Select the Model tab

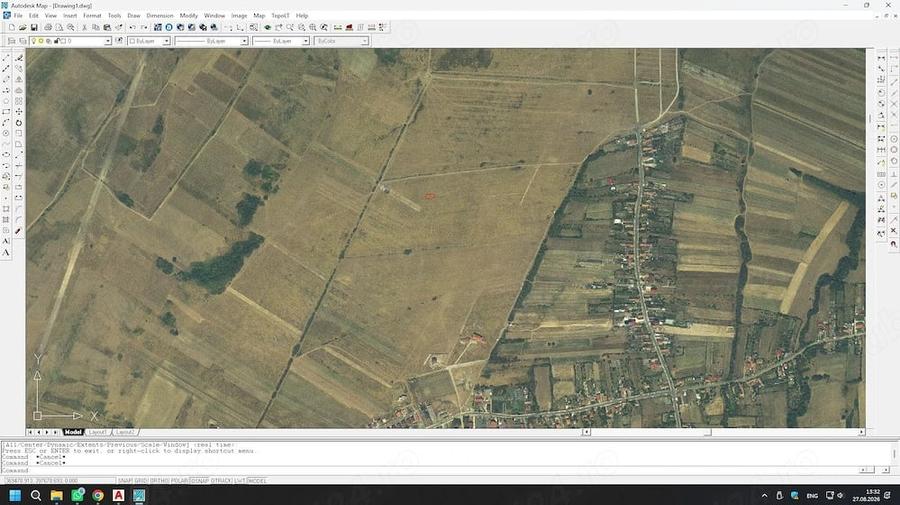73,432
